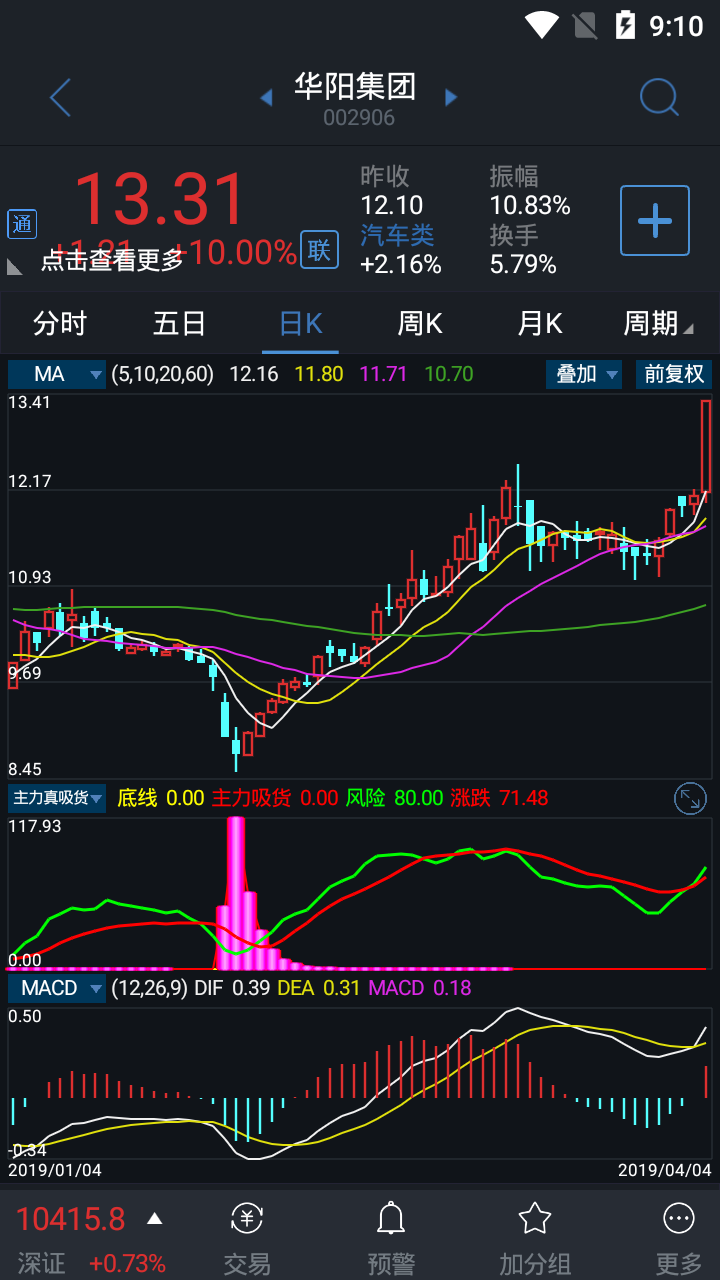Tap DEA 0.31 value

[320, 988]
